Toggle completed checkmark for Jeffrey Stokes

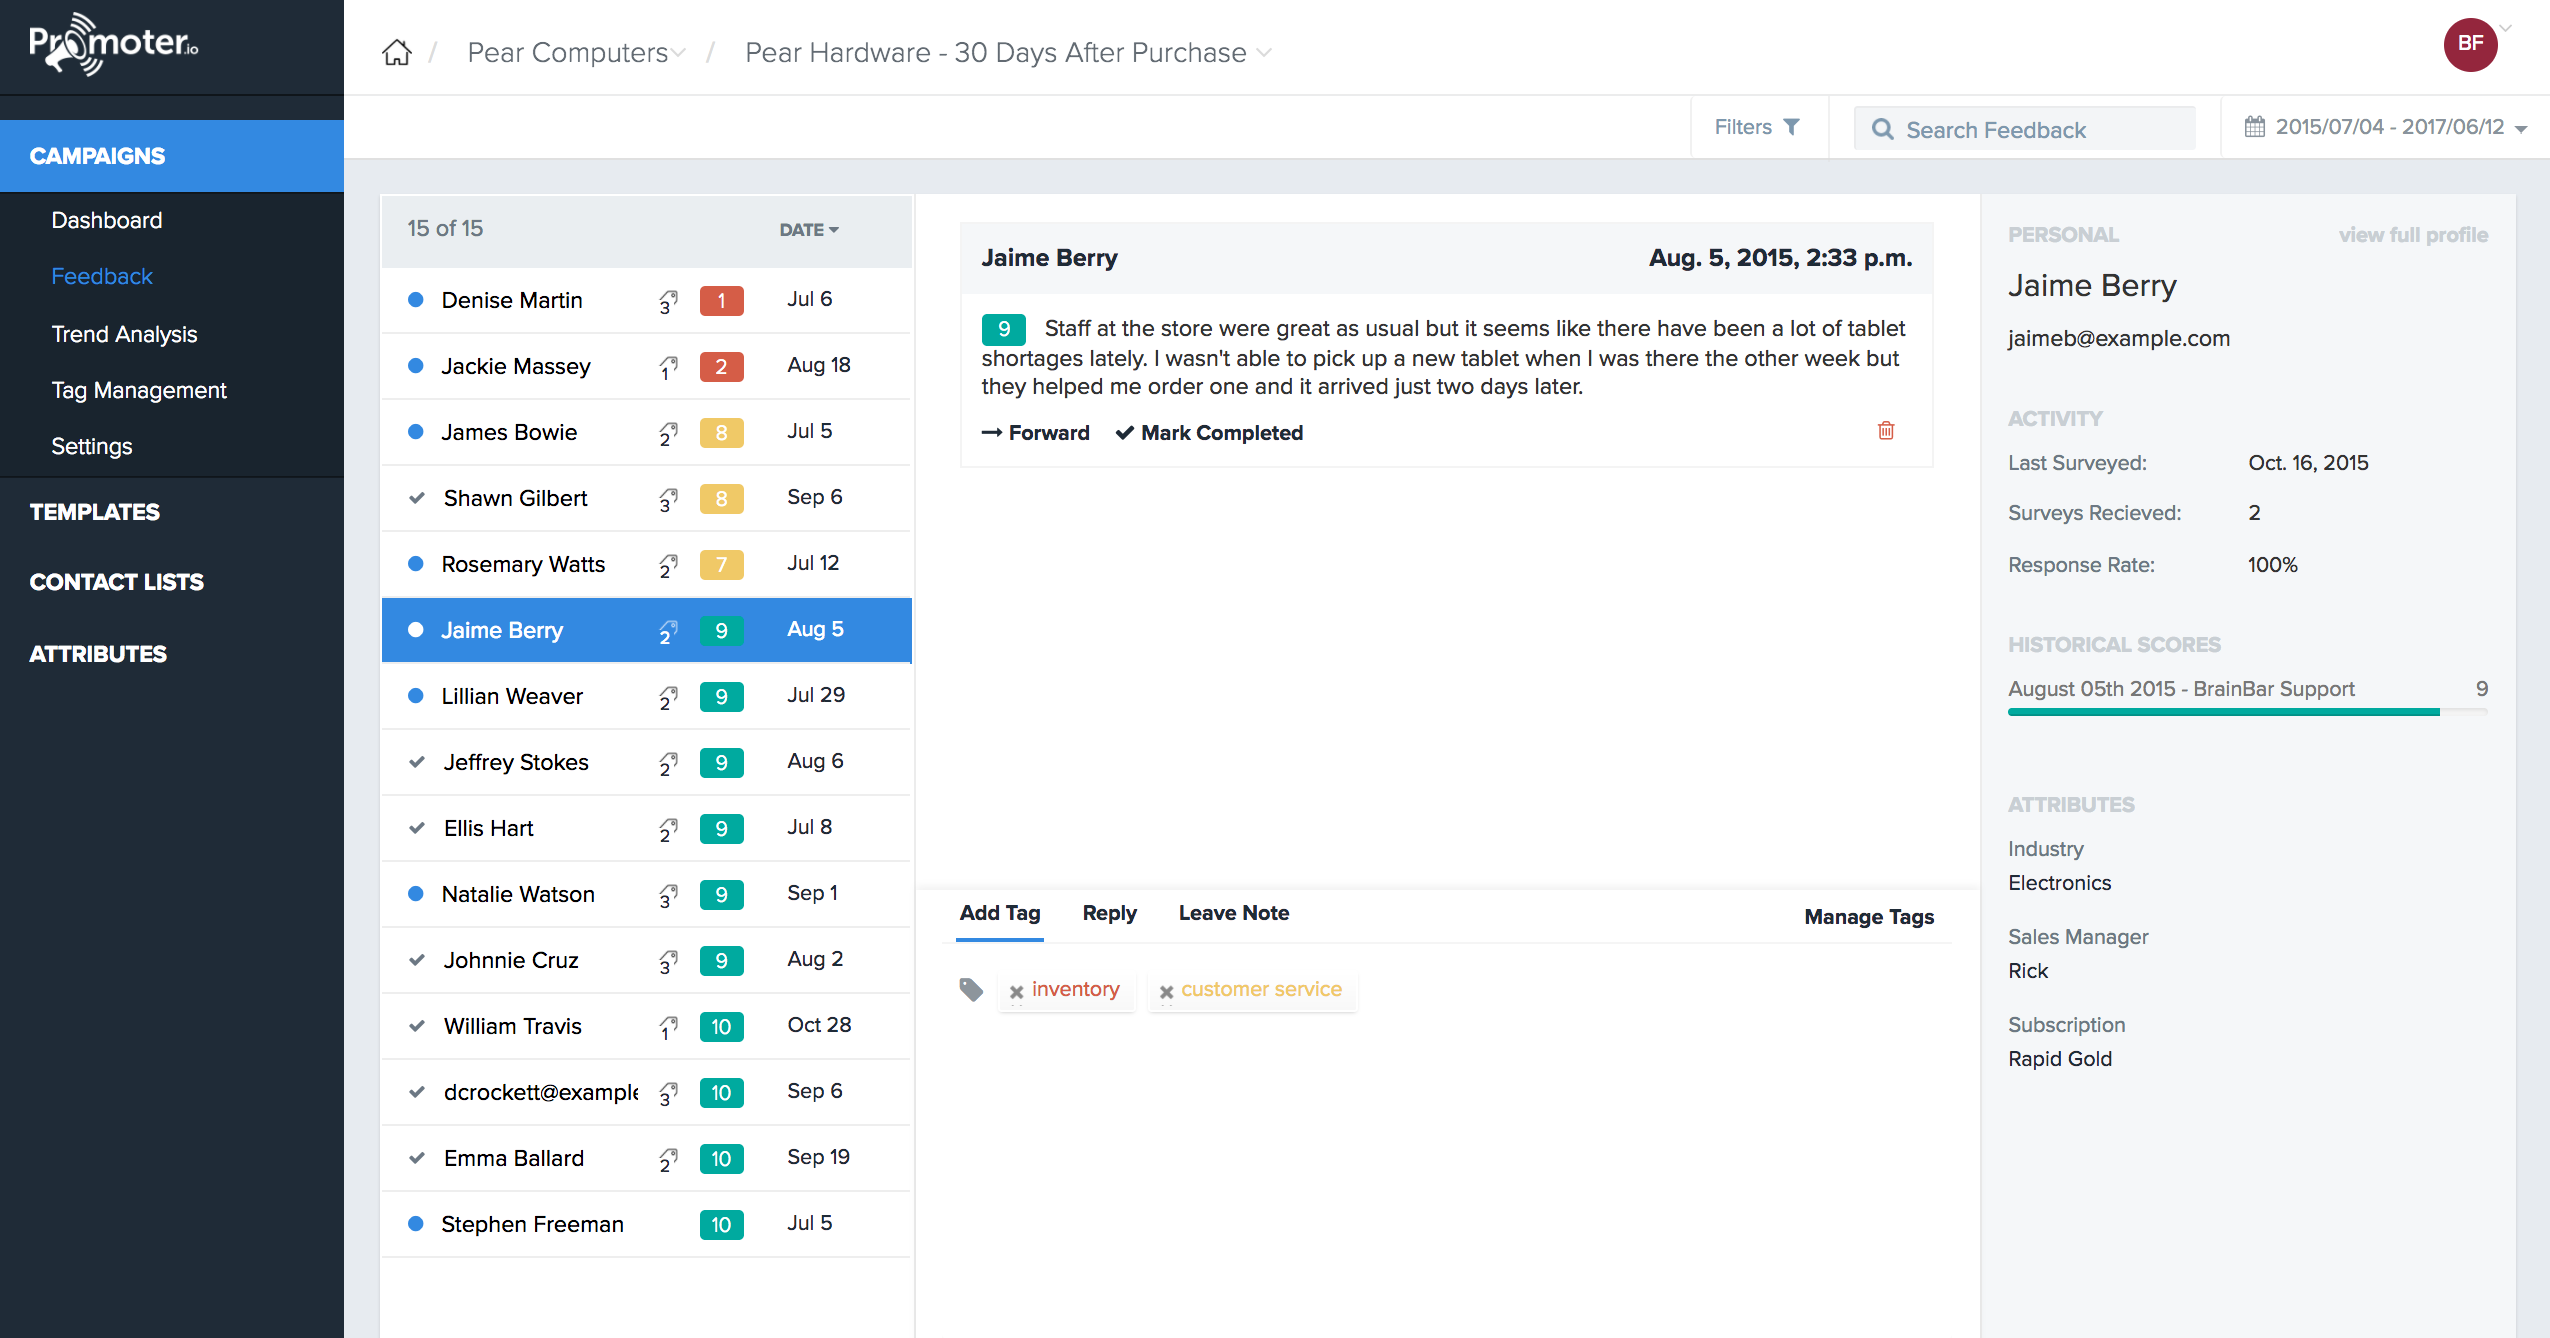click(x=417, y=762)
